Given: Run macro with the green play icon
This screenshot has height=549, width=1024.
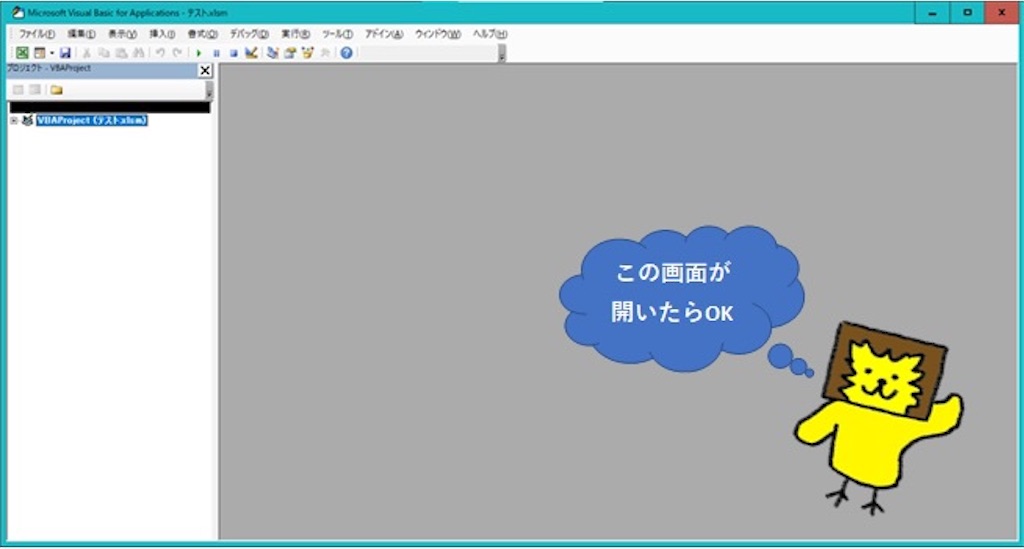Looking at the screenshot, I should [x=199, y=53].
